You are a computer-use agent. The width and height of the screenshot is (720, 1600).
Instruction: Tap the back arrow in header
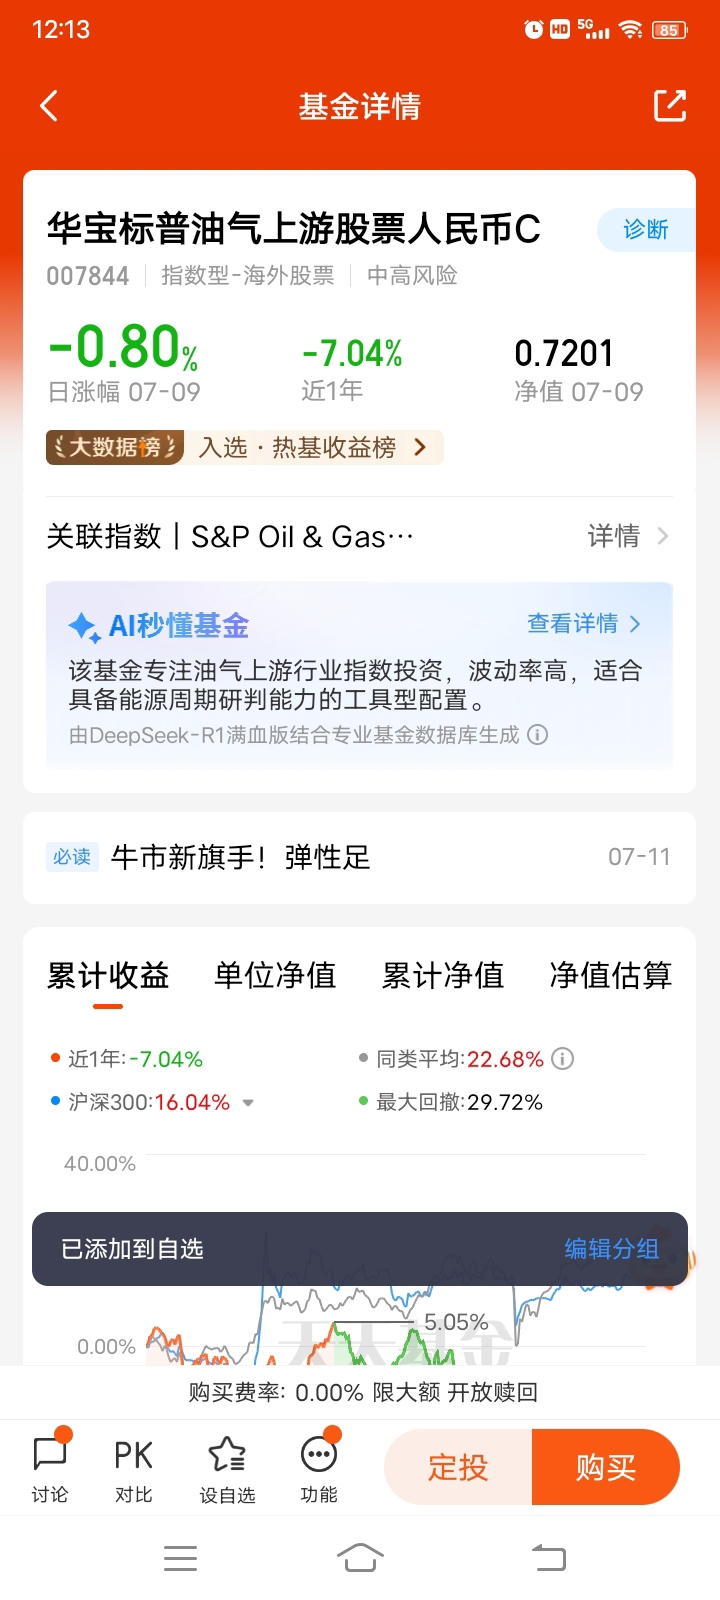49,106
